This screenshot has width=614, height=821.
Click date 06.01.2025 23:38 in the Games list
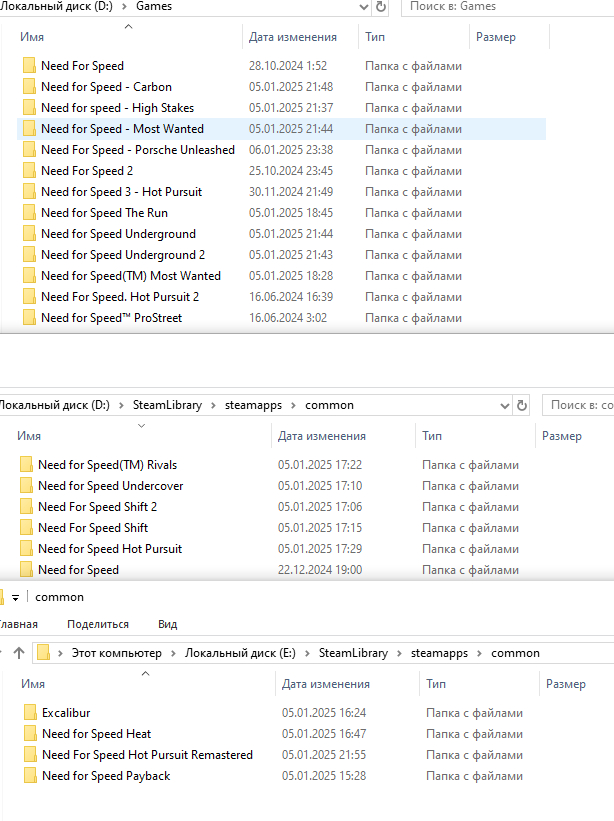(291, 150)
